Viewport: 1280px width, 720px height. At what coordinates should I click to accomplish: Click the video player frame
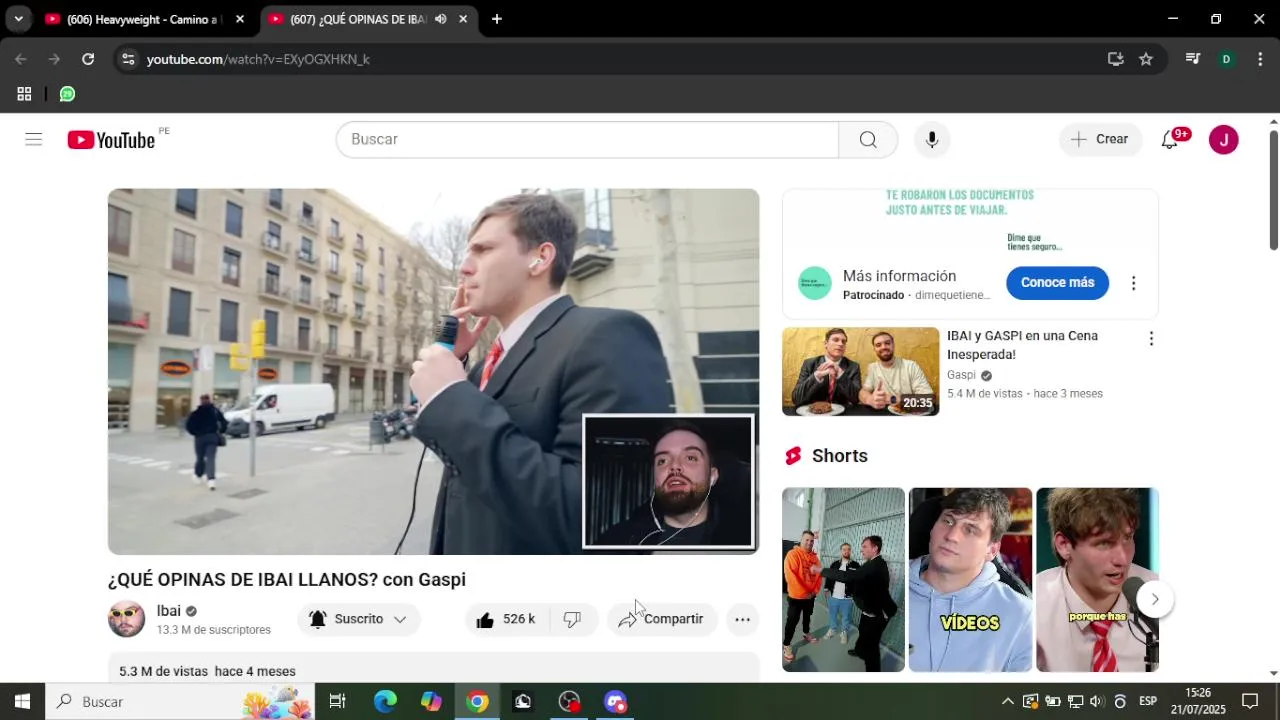433,371
